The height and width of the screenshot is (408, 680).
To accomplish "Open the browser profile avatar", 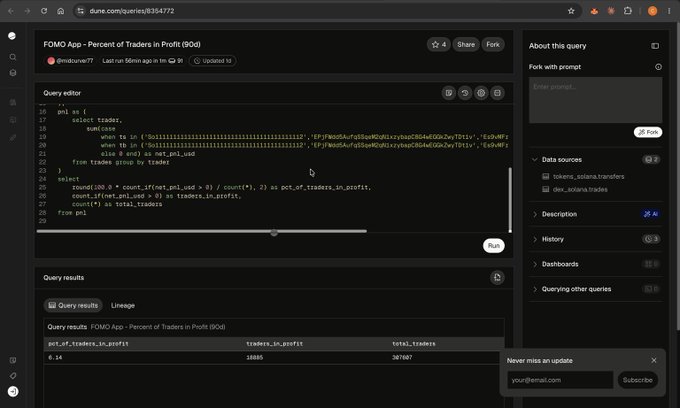I will point(652,11).
